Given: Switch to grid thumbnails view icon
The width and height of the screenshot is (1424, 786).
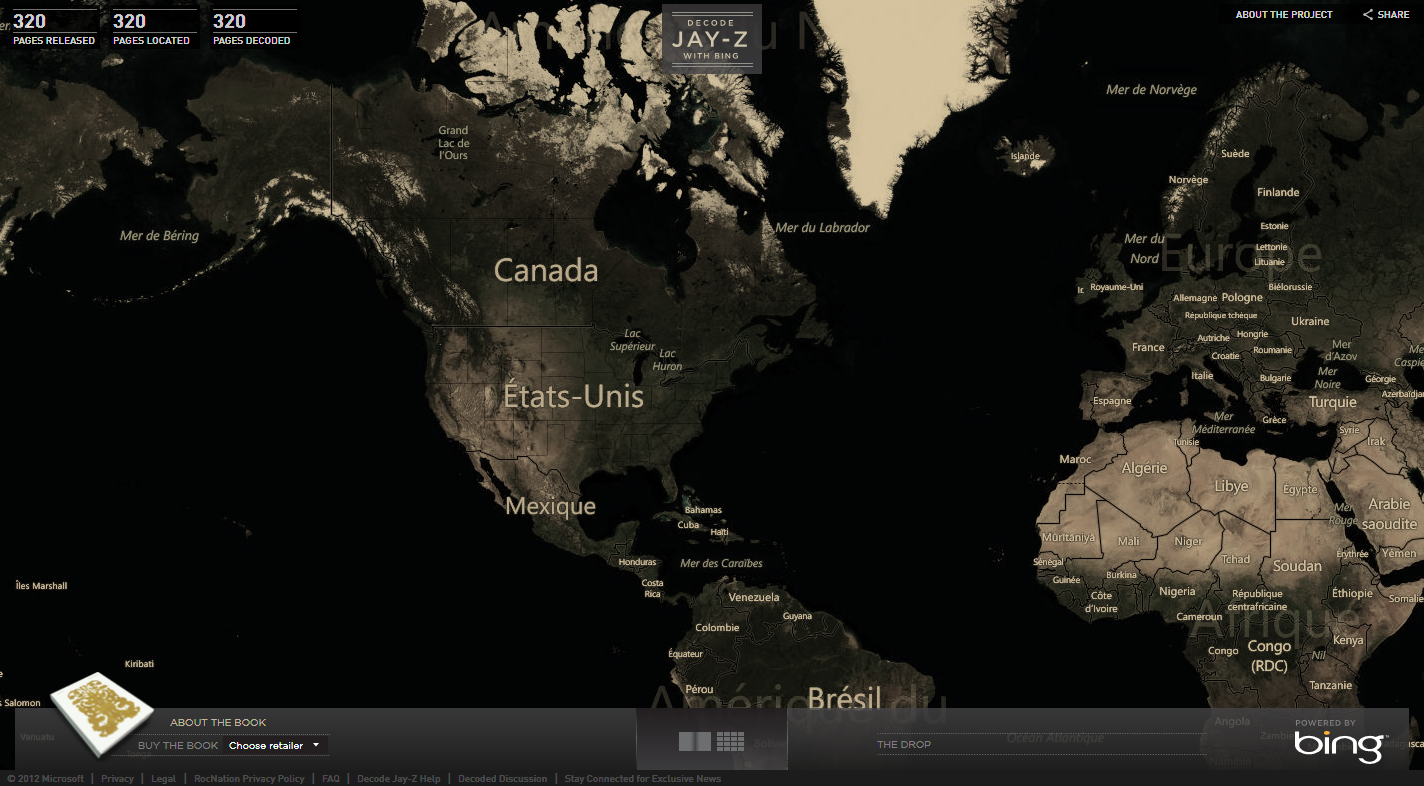Looking at the screenshot, I should (731, 741).
